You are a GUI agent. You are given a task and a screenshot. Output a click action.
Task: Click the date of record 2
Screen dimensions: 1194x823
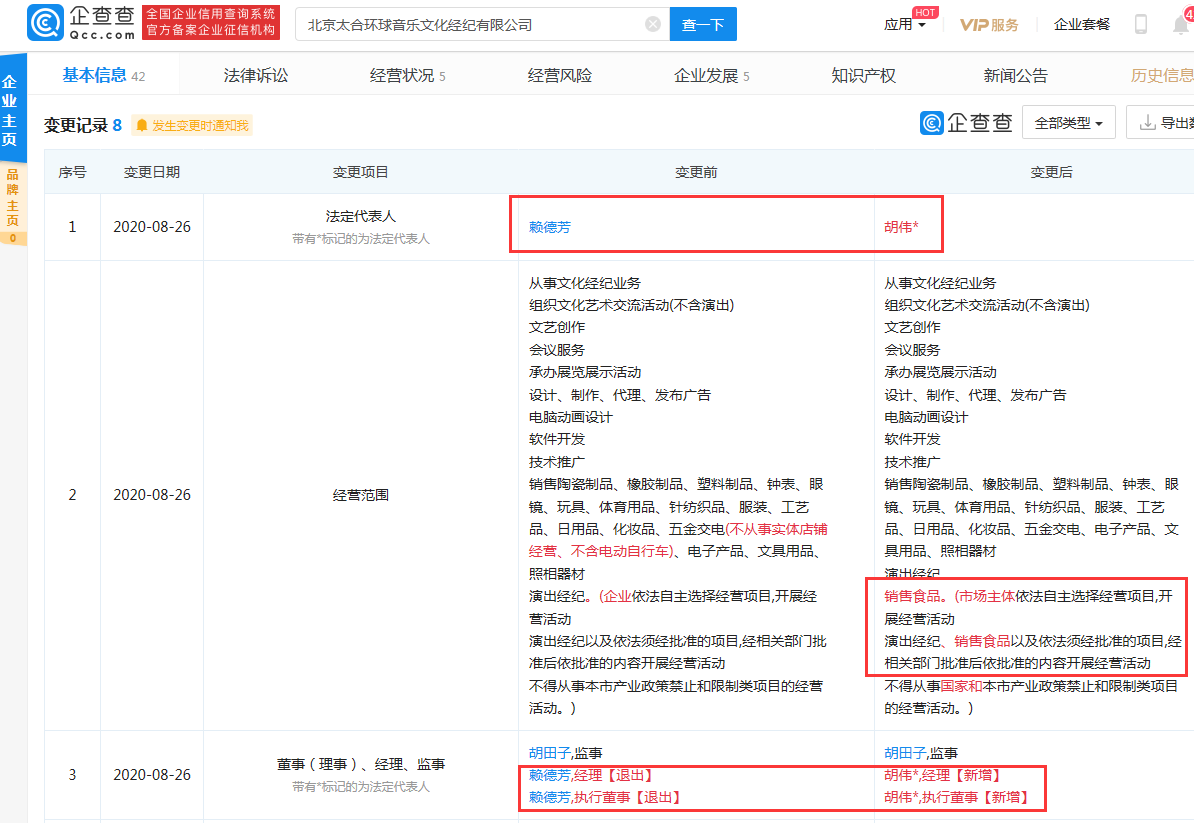pos(152,495)
